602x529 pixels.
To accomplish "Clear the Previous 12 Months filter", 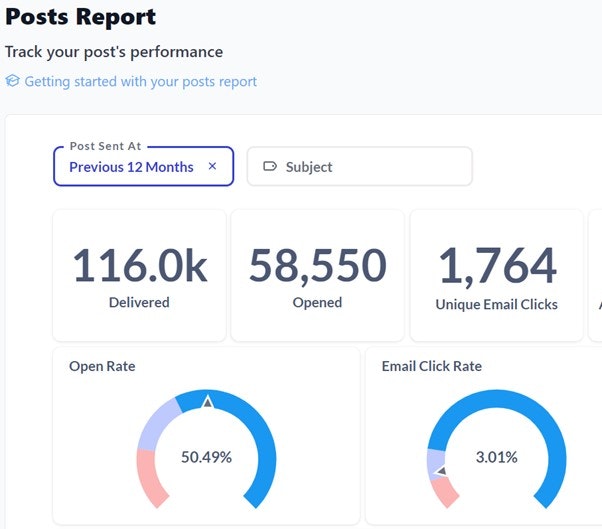I will click(212, 166).
